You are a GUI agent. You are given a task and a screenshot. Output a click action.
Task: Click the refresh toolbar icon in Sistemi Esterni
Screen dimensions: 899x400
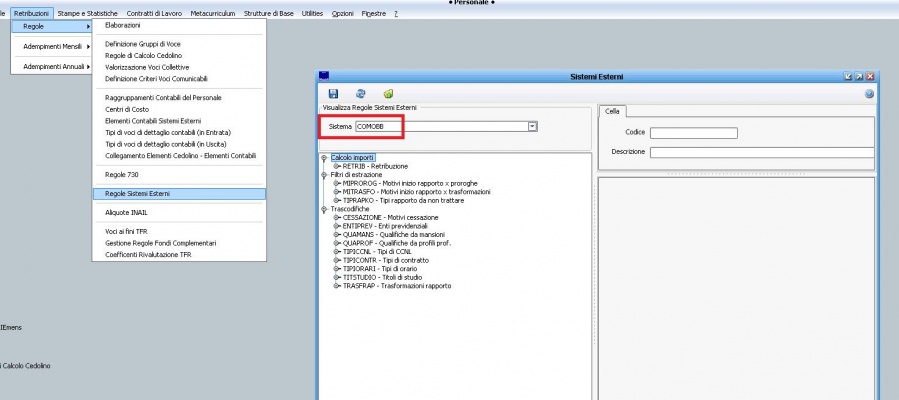pos(361,94)
